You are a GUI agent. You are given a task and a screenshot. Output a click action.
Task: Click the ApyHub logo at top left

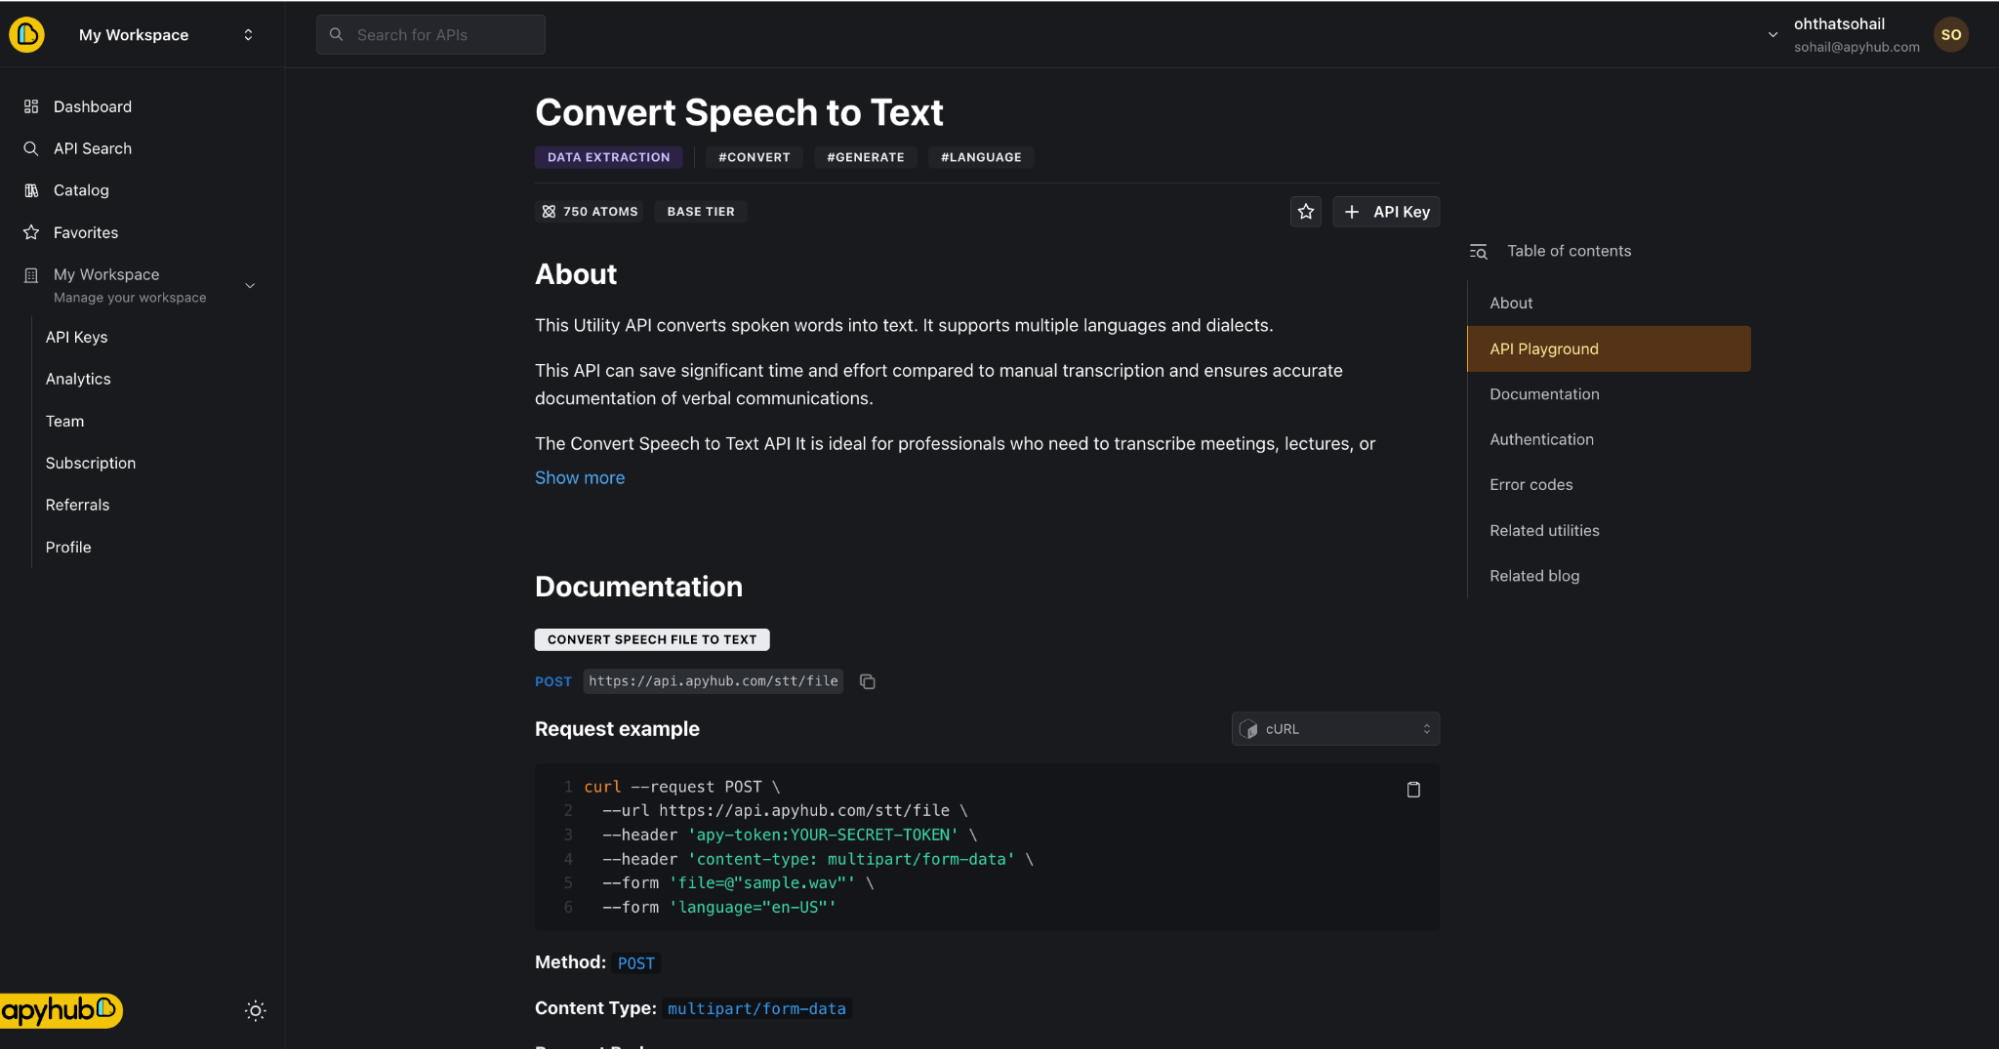[x=27, y=35]
